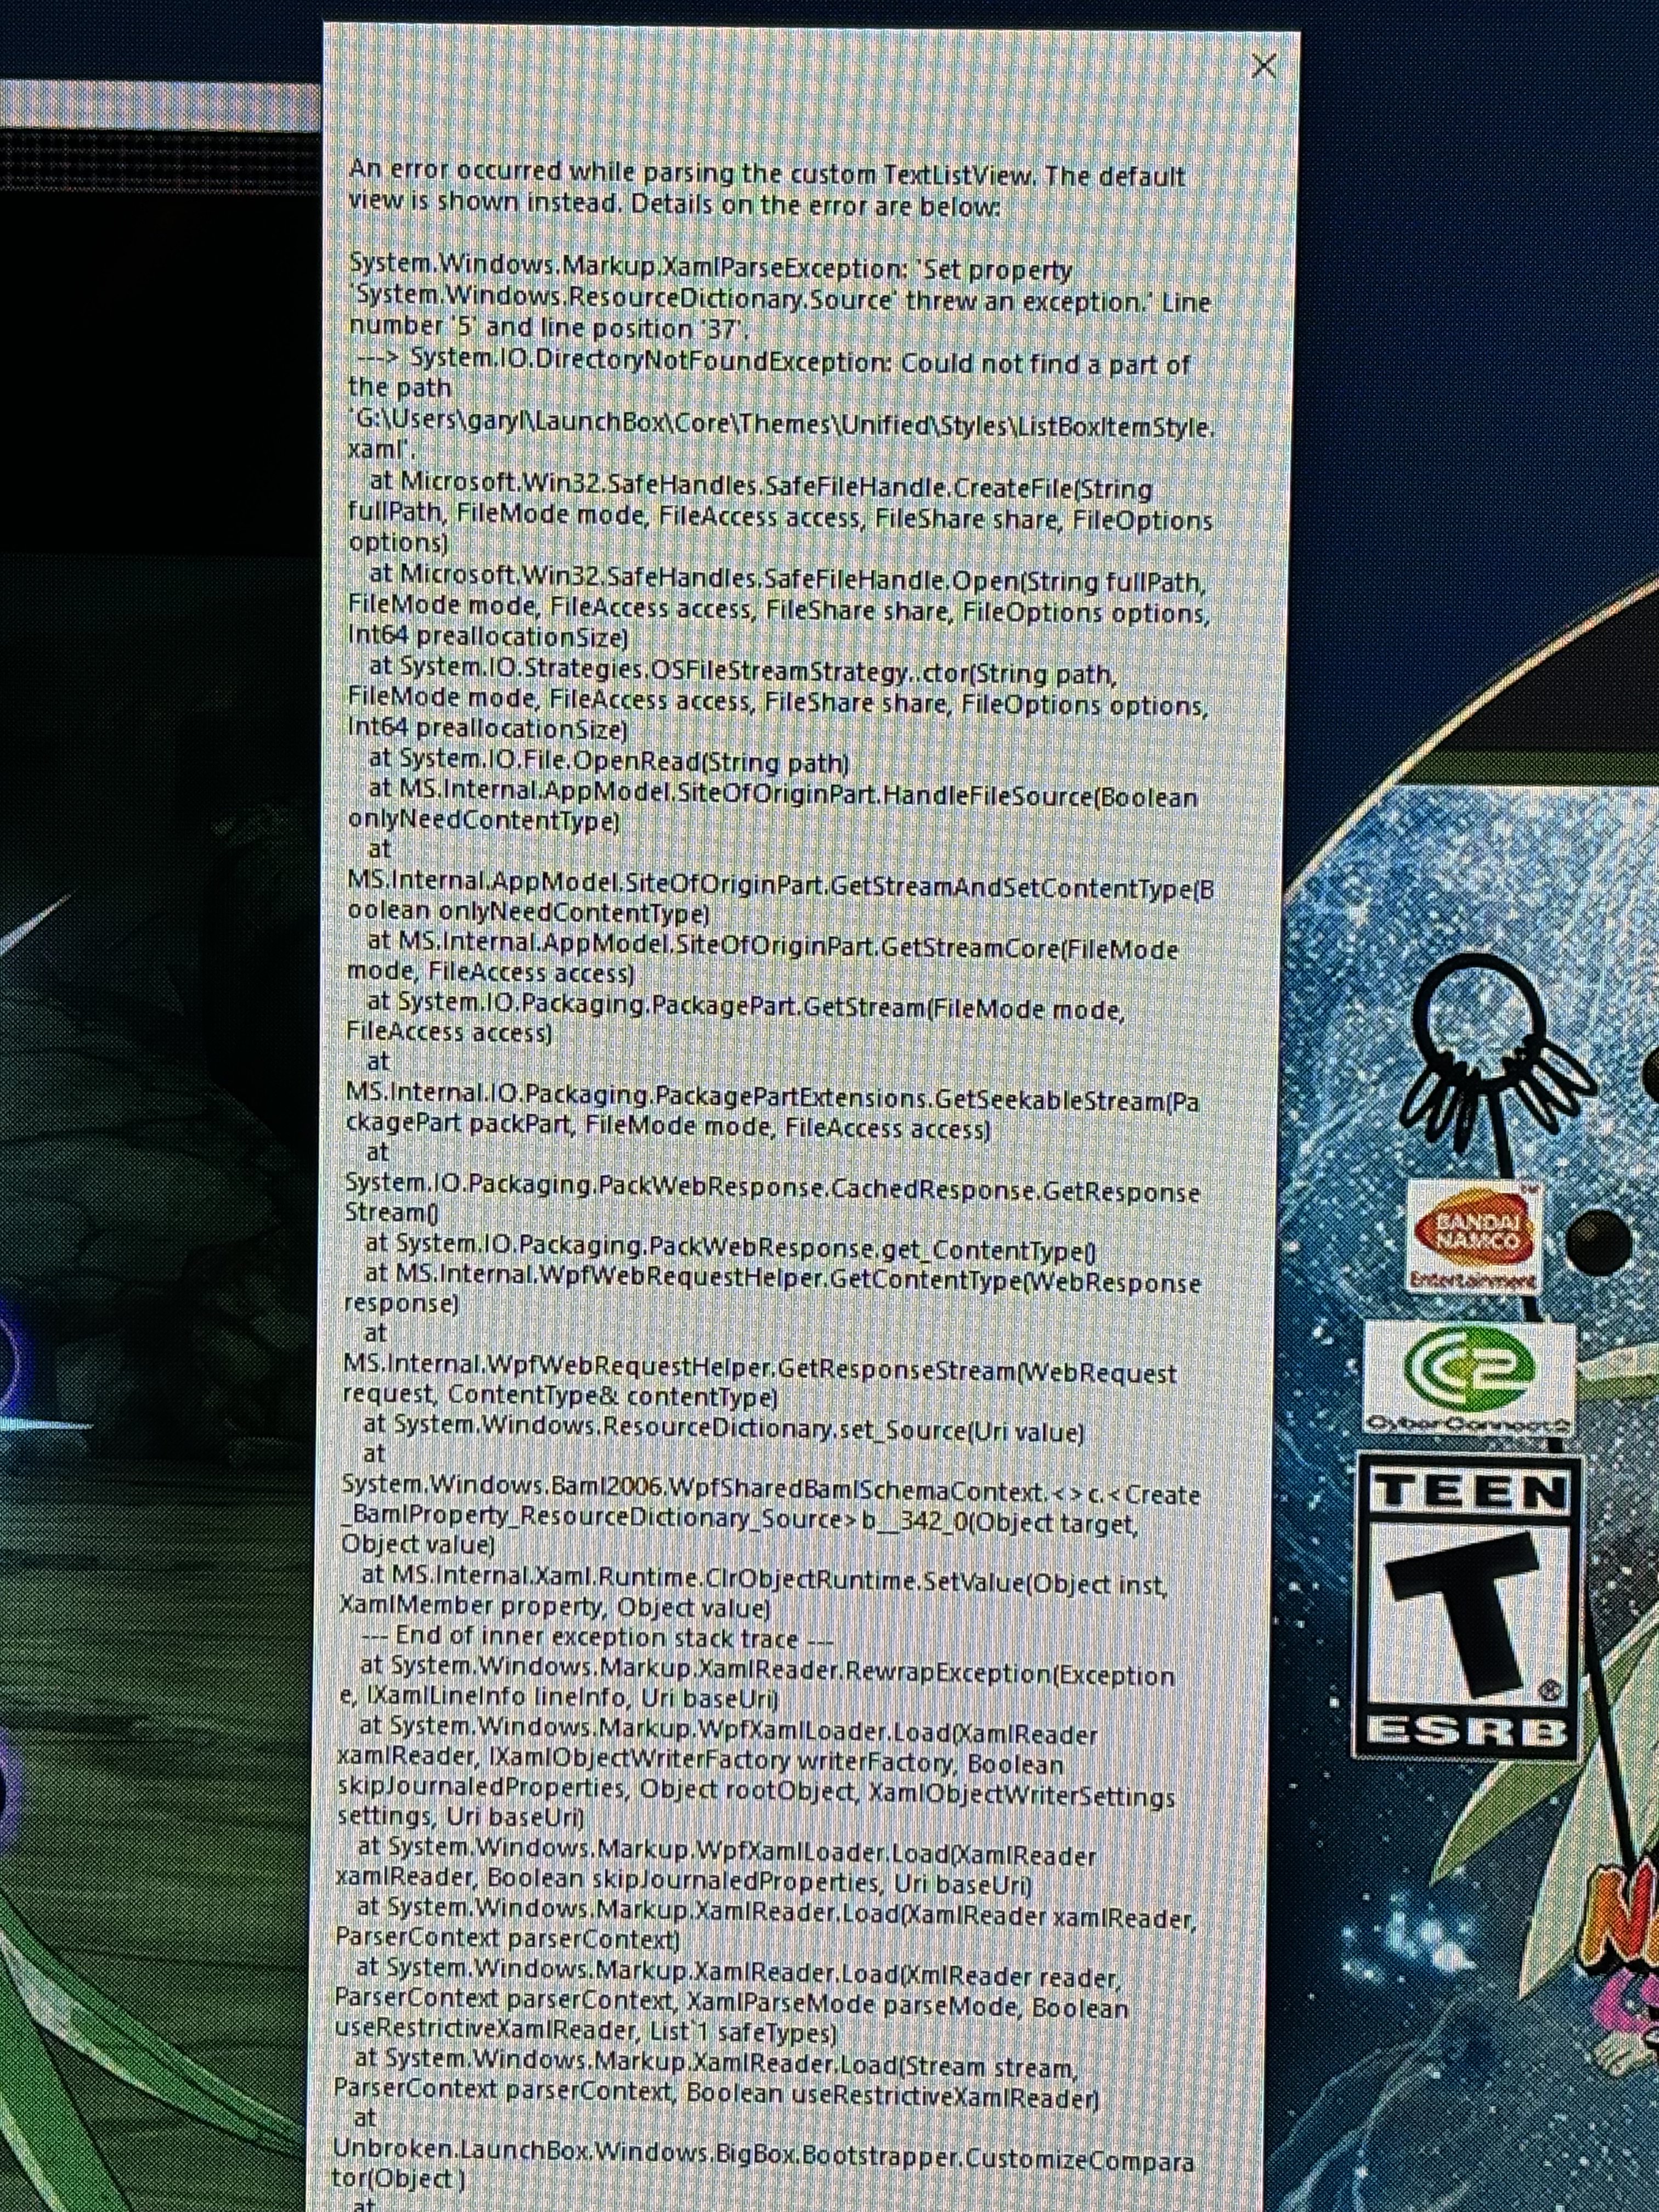Click the "ResourceDictionary.set_Source(Uri value)" line

724,1428
